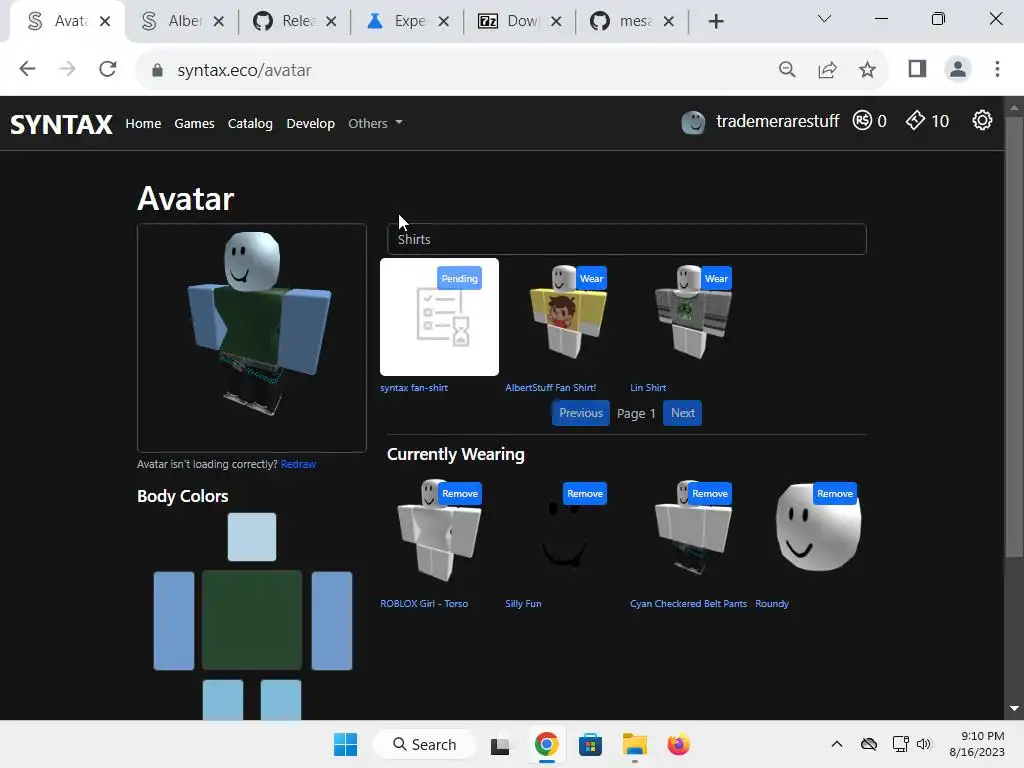
Task: Open AlbertStuff Fan Shirt! link
Action: [551, 387]
